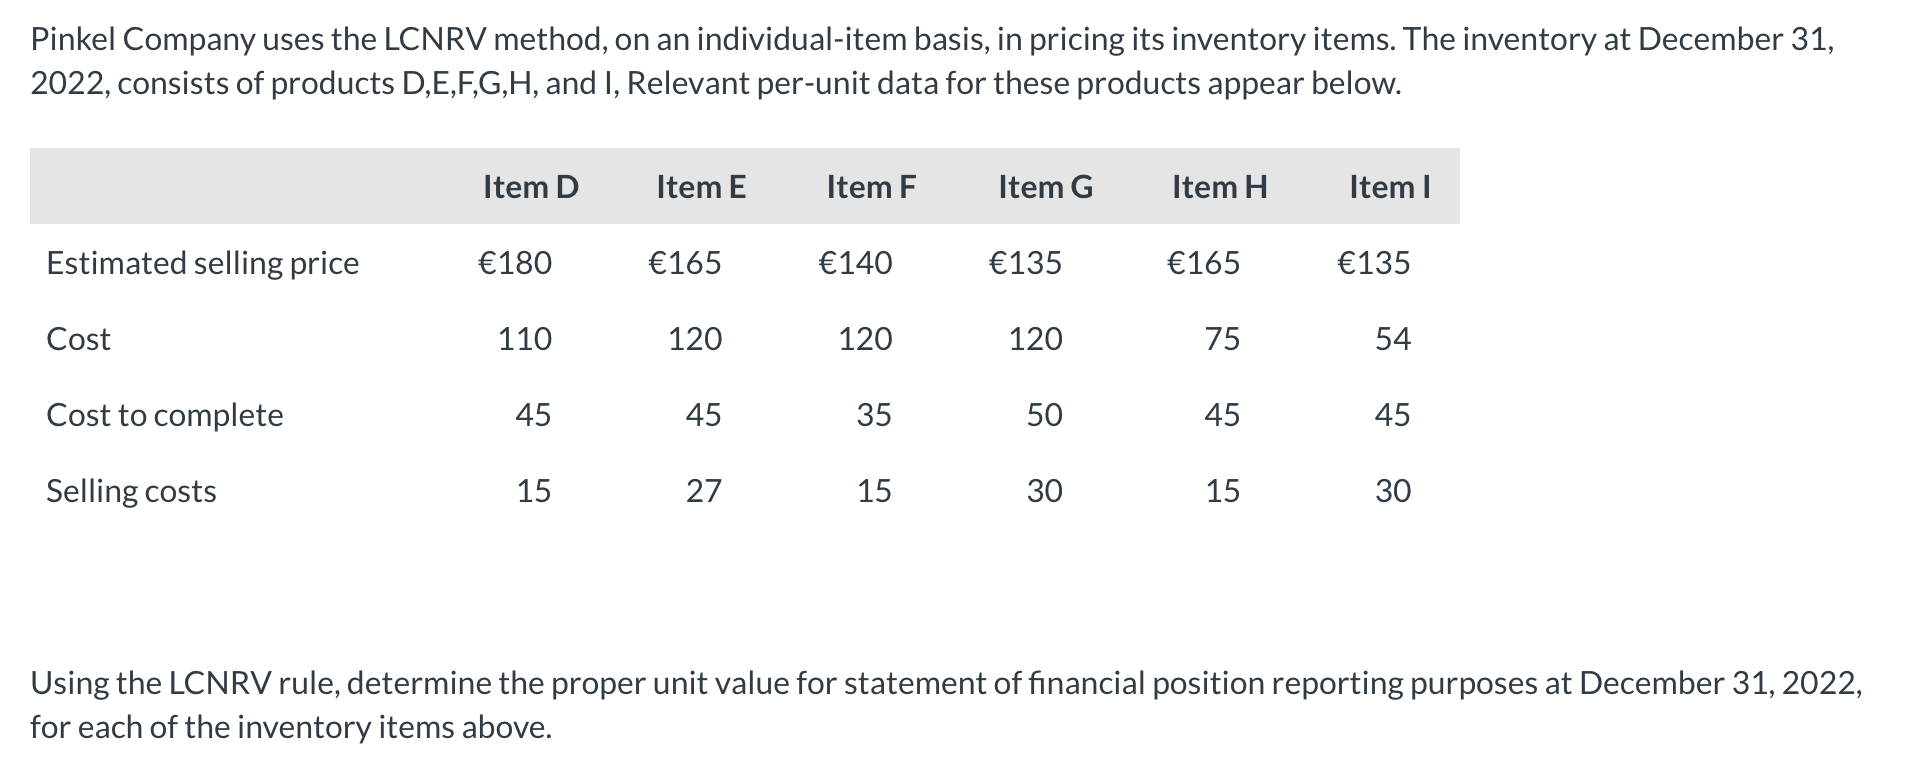The image size is (1906, 776).
Task: Click Item G's cost to complete 50
Action: coord(1044,415)
